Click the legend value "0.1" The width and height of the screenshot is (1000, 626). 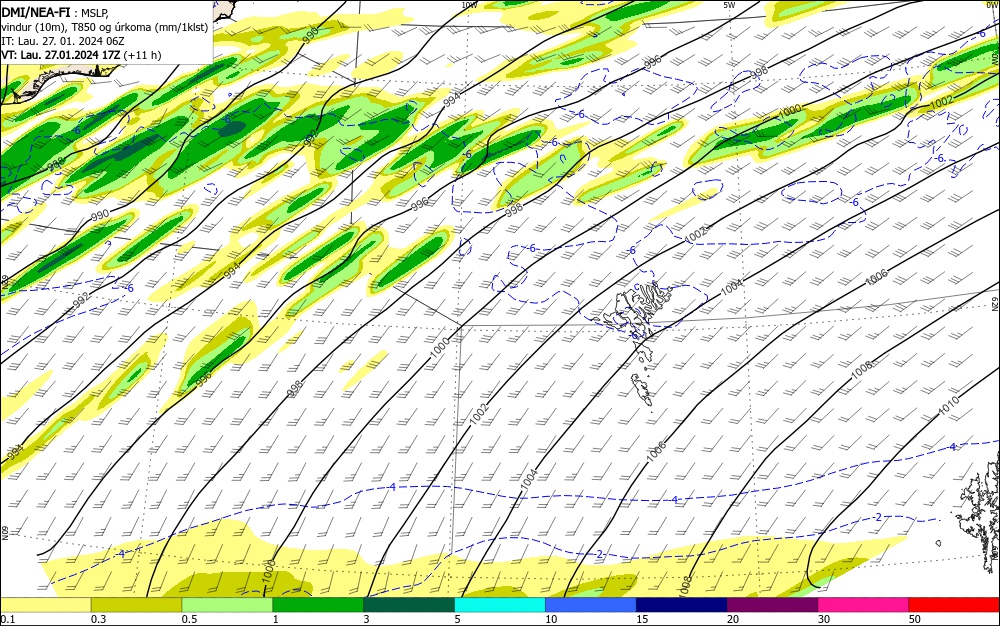7,619
